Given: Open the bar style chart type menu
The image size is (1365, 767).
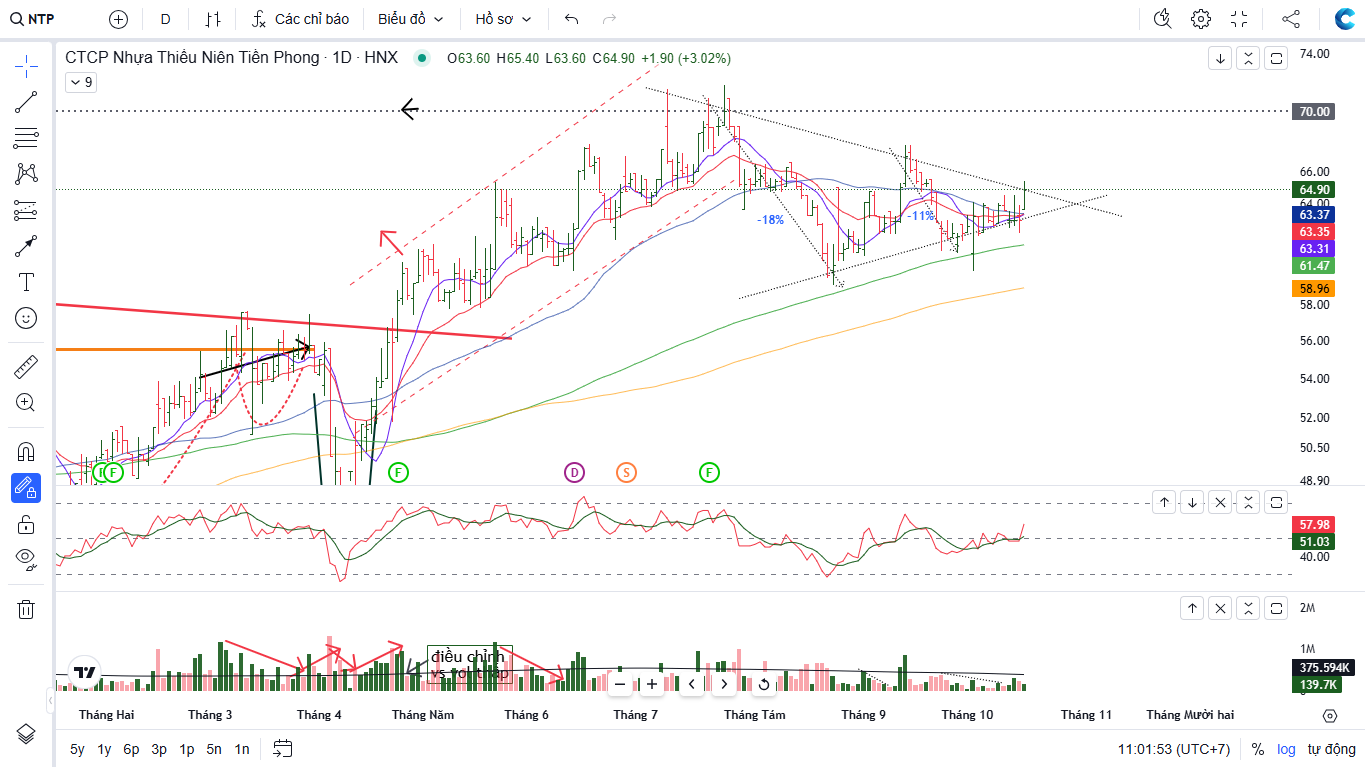Looking at the screenshot, I should (213, 19).
